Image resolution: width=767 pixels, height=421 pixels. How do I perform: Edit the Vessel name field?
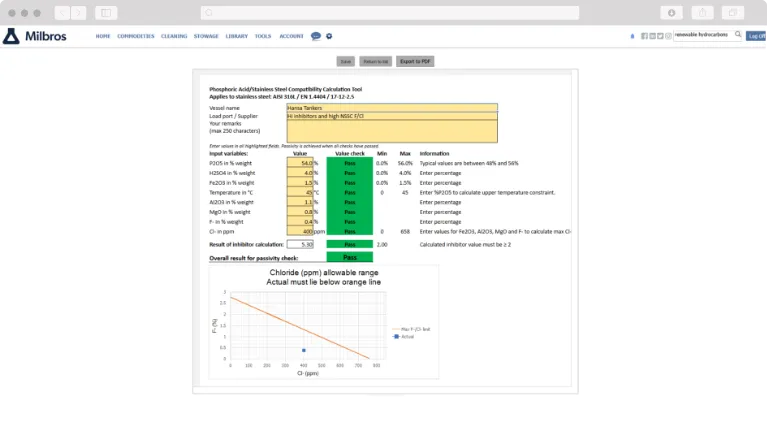click(x=392, y=108)
